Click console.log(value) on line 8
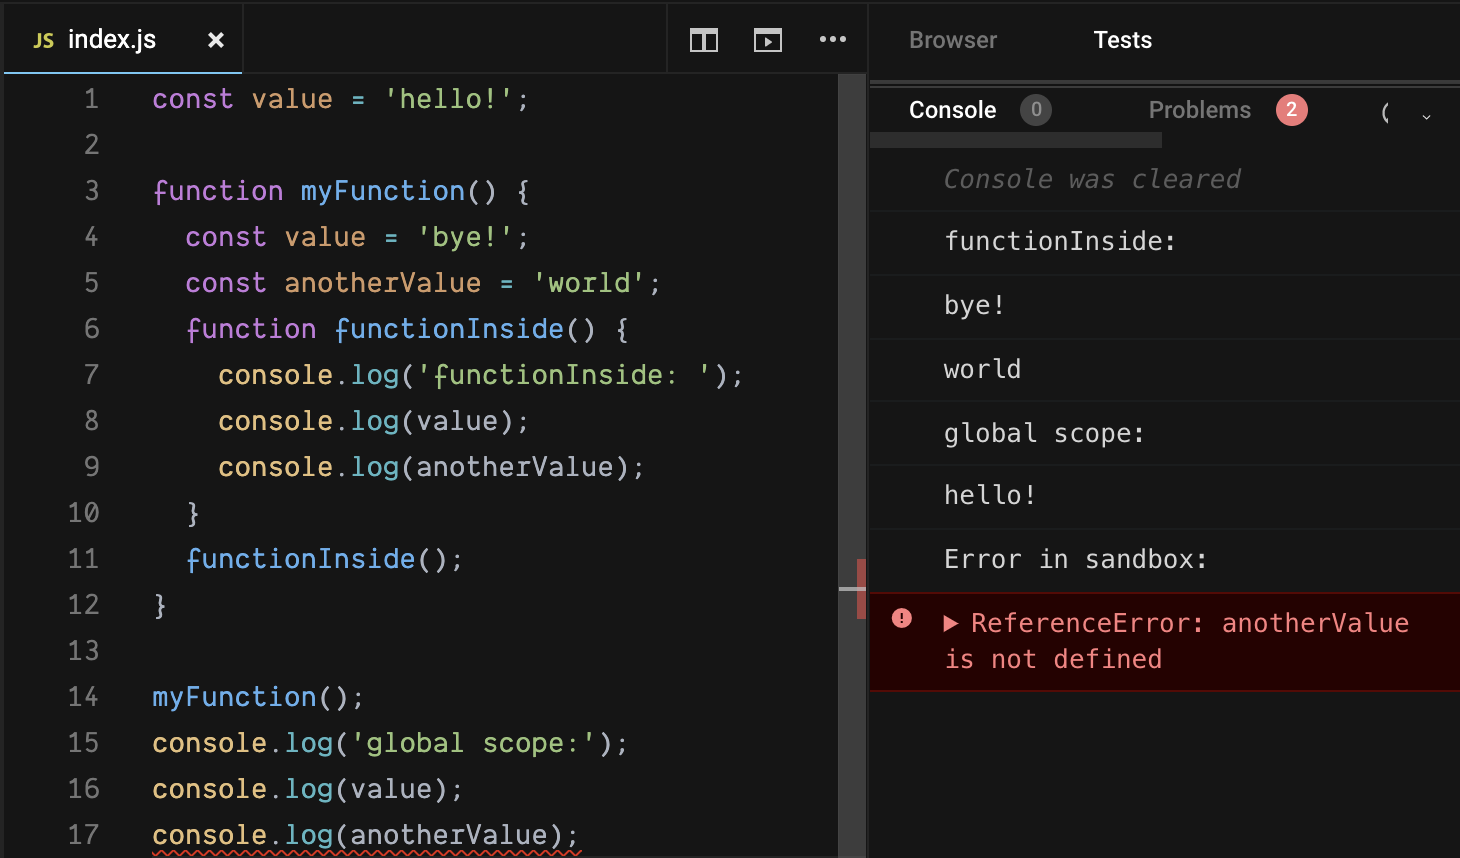 click(x=373, y=421)
